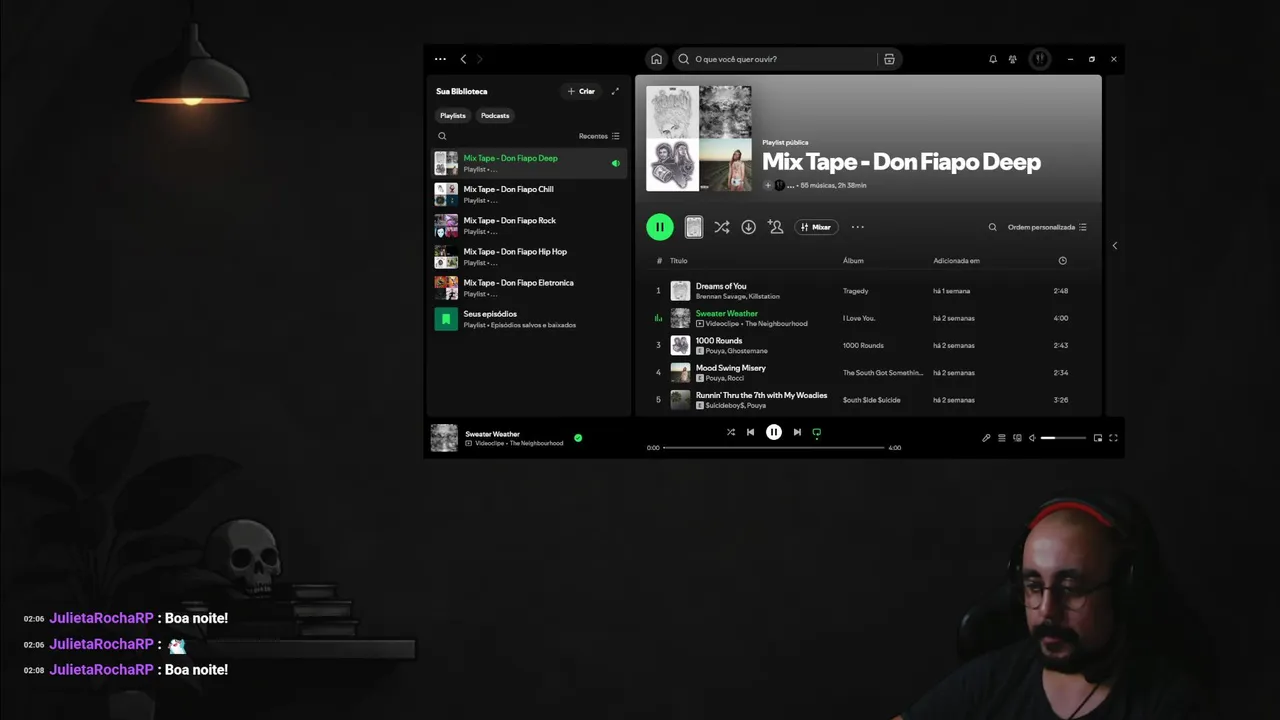Connect to a device

[x=1017, y=438]
